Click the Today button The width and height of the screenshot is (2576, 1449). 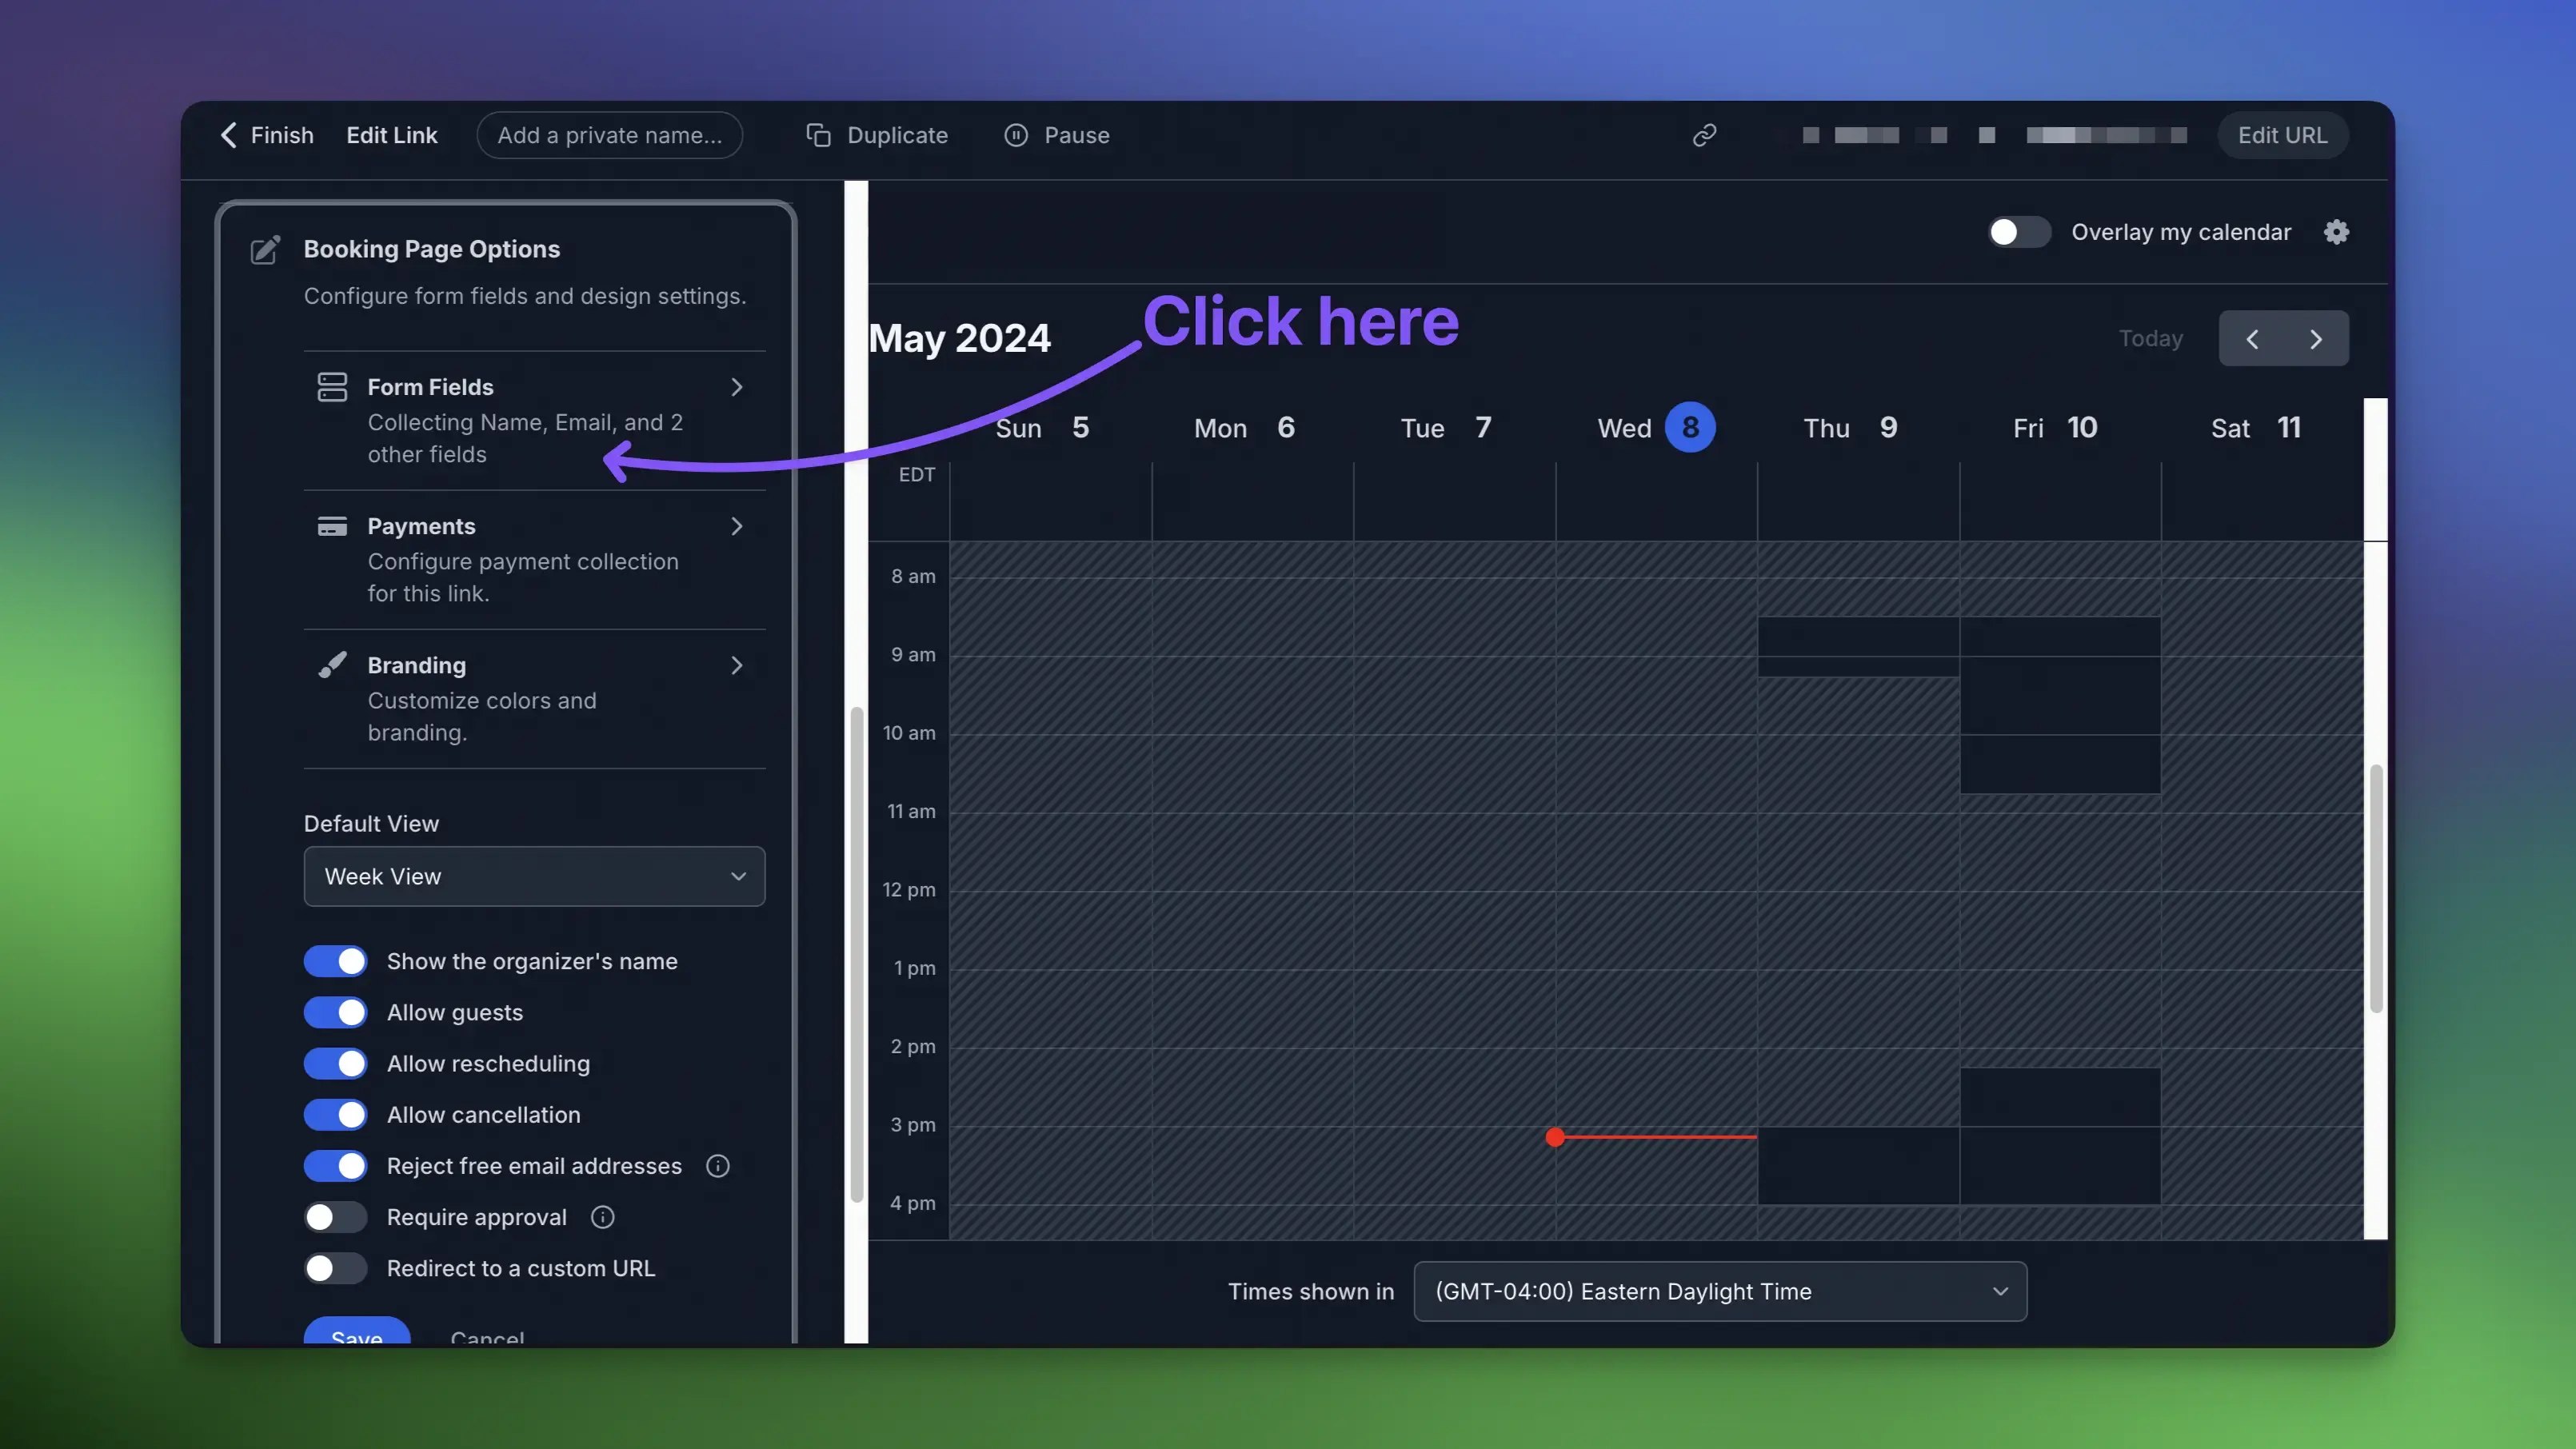point(2150,339)
